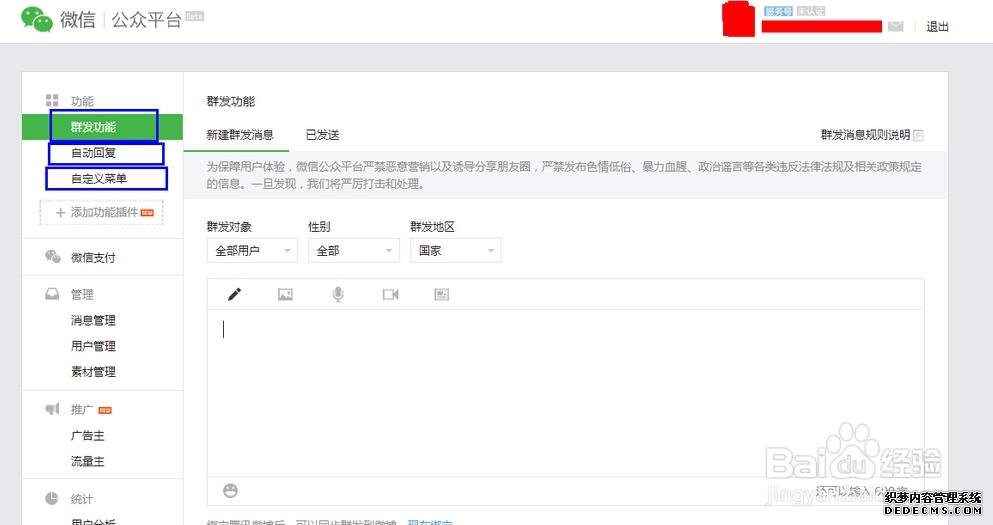The height and width of the screenshot is (525, 993).
Task: Switch to 新建群发消息 tab
Action: (x=240, y=135)
